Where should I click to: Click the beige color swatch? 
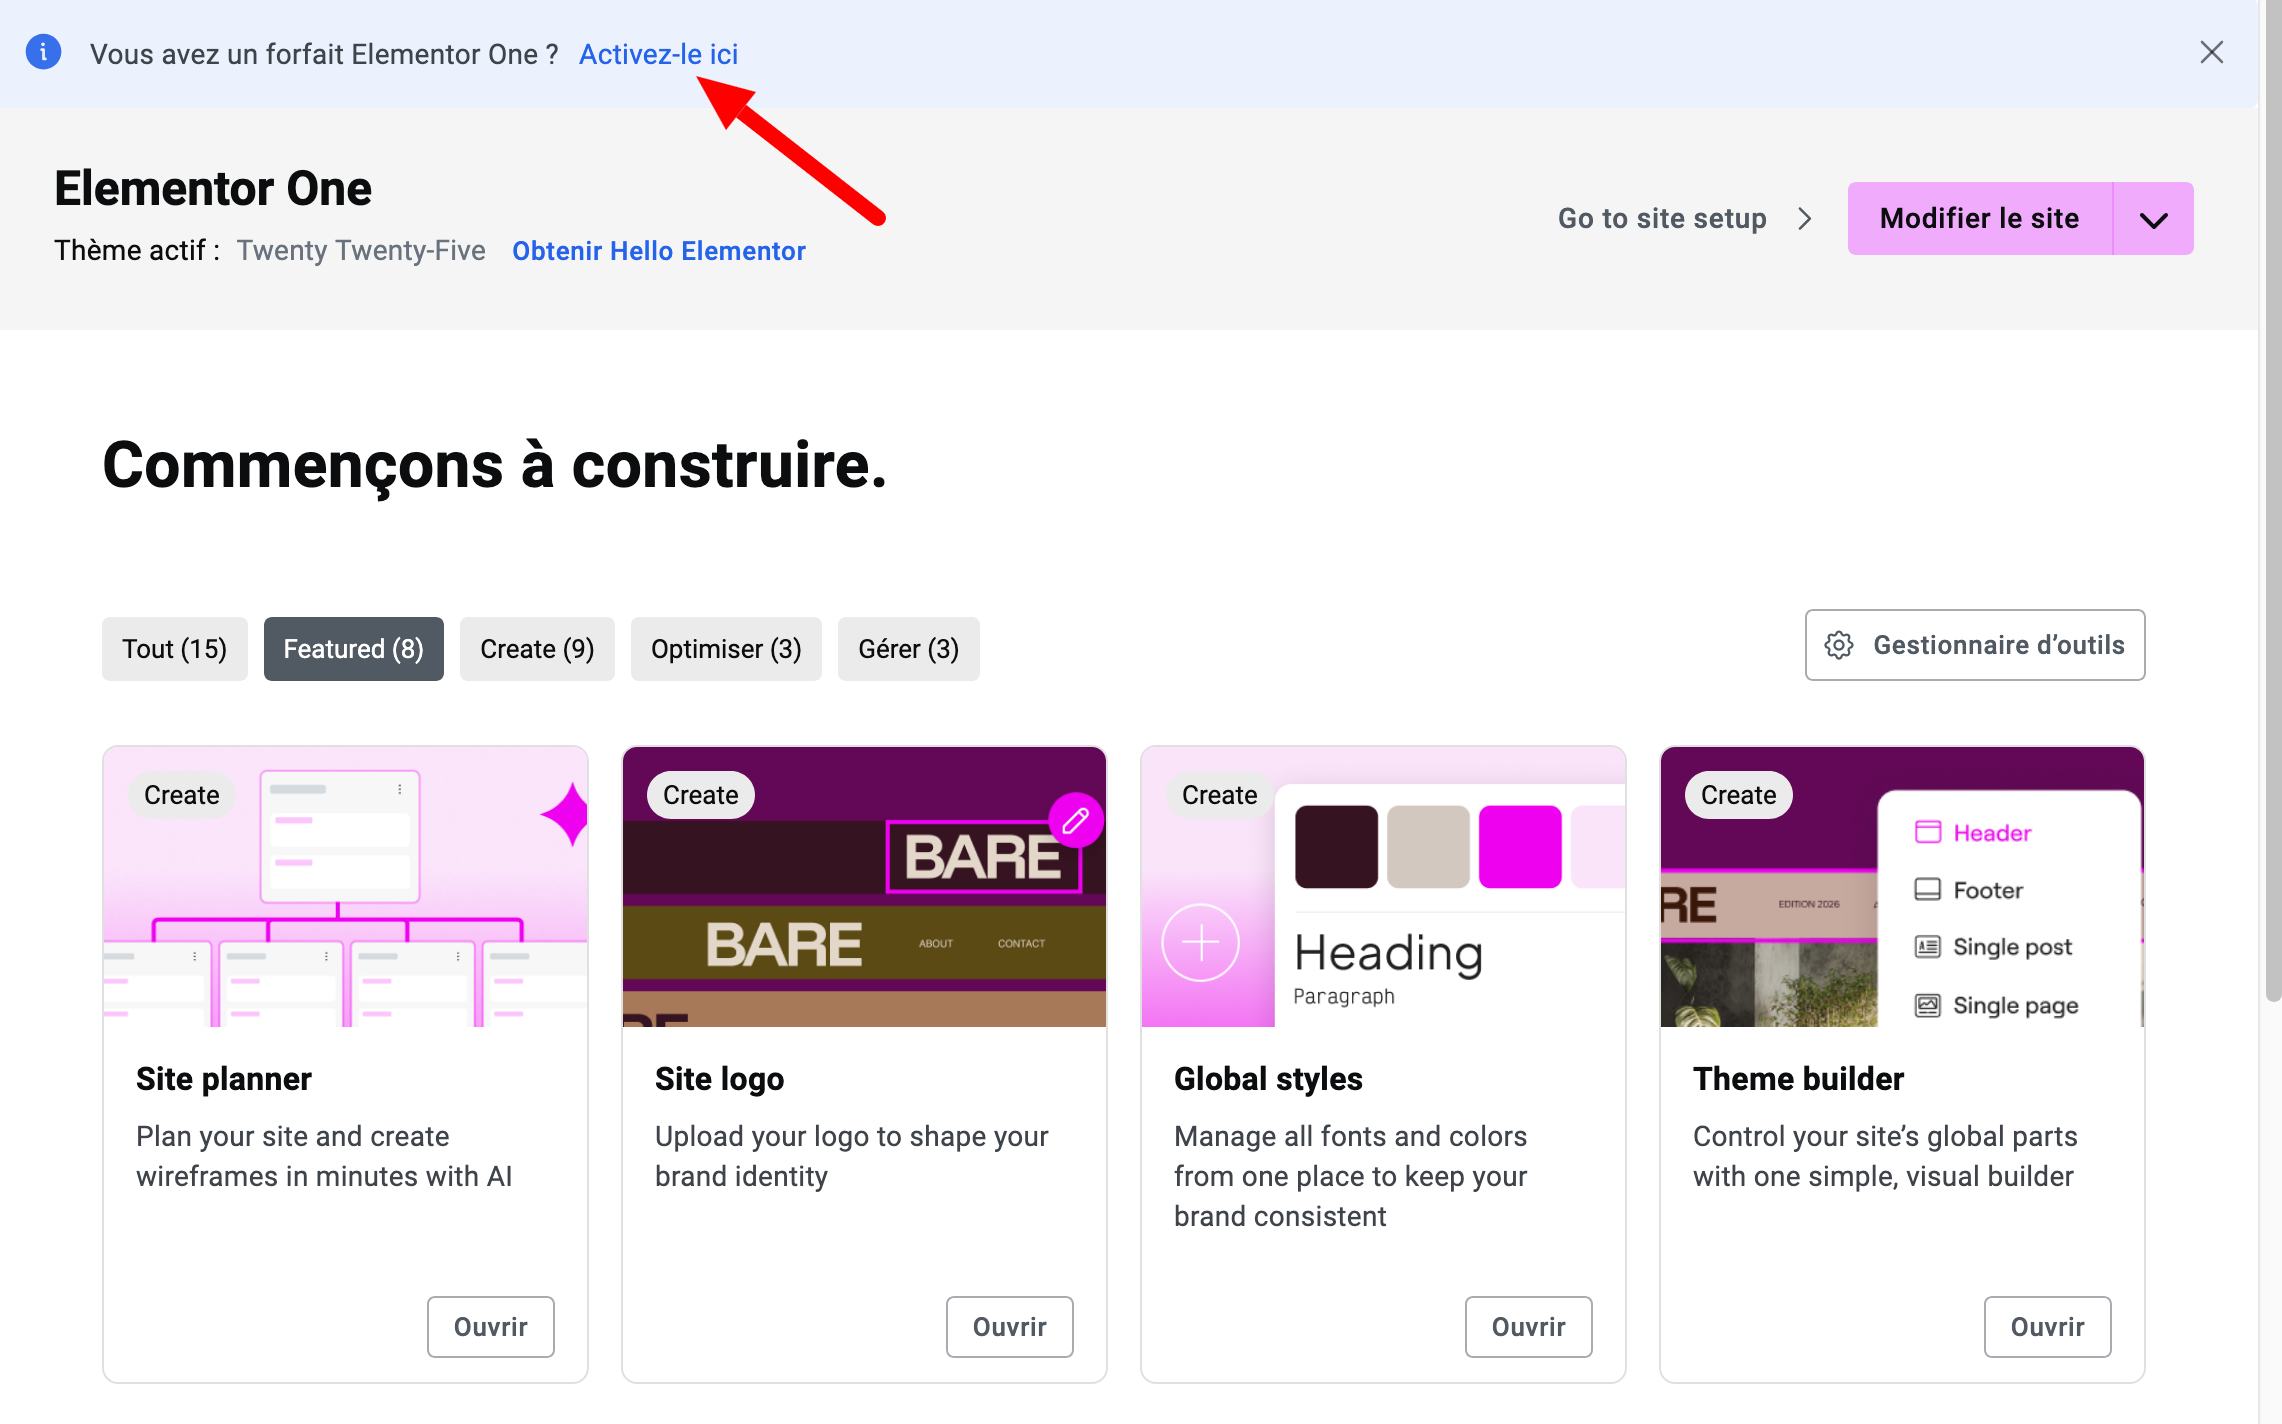pyautogui.click(x=1428, y=847)
